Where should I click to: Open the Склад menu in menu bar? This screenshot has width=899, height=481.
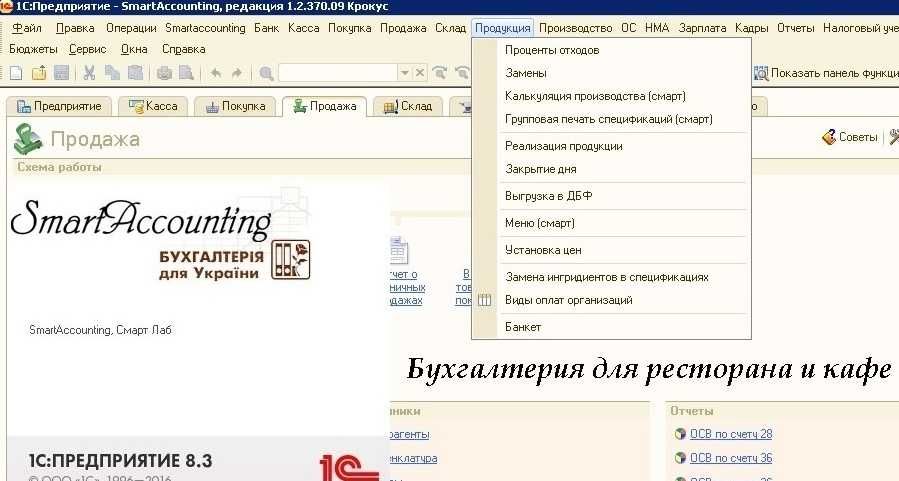[451, 28]
